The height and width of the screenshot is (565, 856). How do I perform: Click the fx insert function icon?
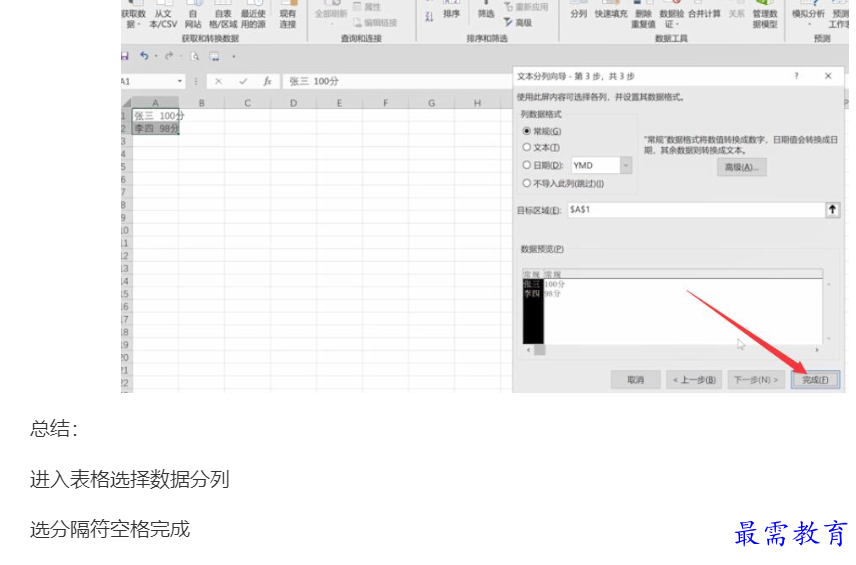(268, 81)
